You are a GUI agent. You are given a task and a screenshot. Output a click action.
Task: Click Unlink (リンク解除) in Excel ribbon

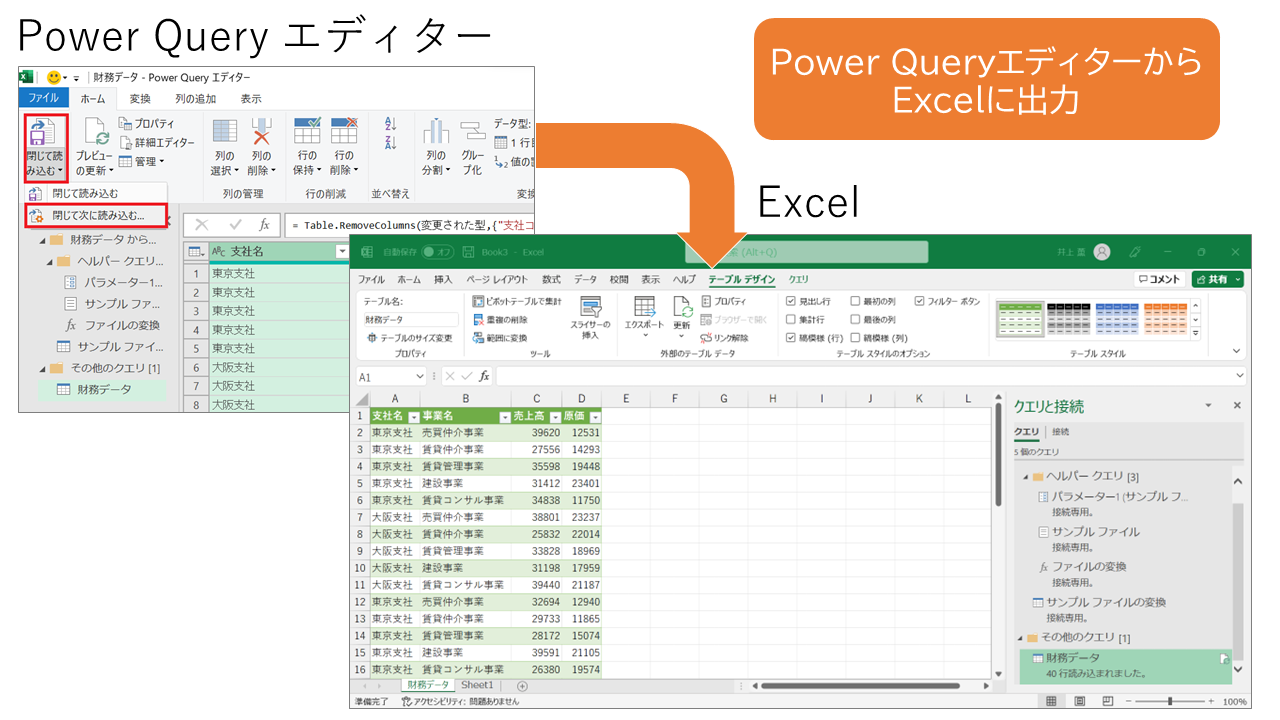[x=724, y=338]
